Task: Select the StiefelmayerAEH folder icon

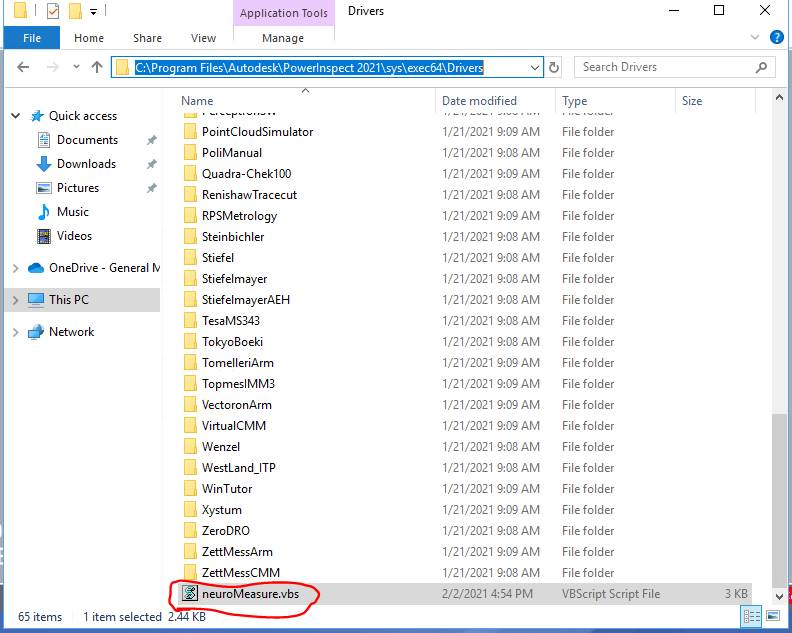Action: (x=190, y=300)
